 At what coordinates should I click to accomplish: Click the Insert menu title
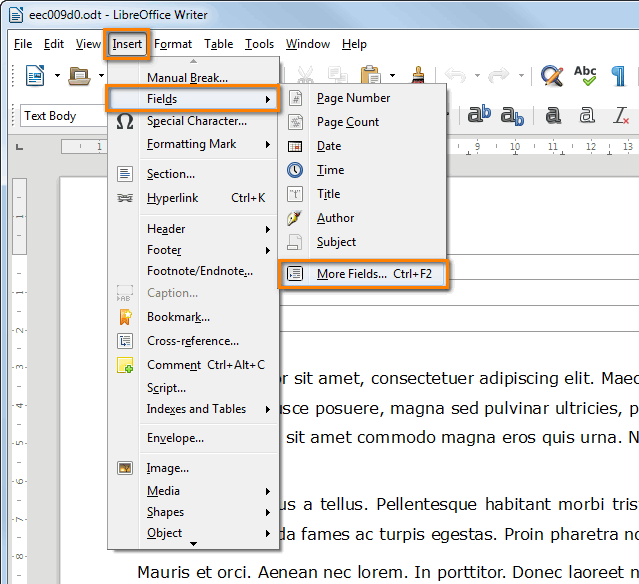127,44
